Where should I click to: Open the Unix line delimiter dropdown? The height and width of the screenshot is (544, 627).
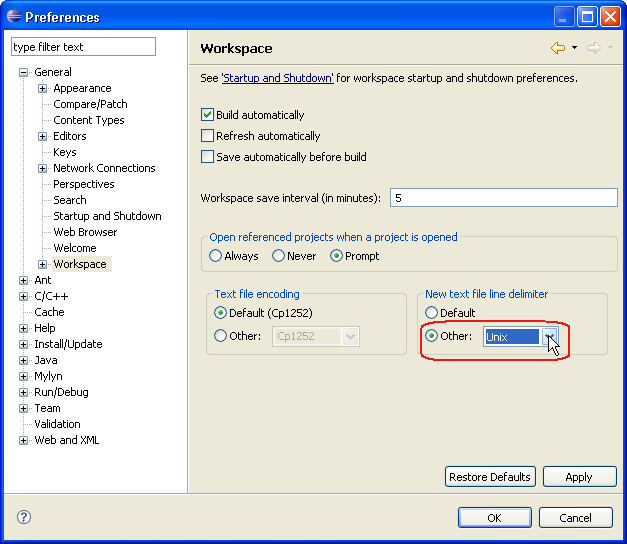tap(549, 337)
